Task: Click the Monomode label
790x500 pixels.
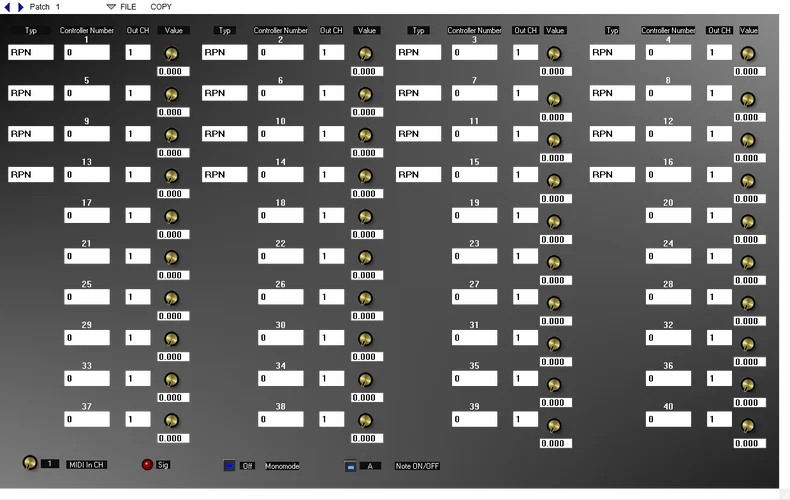Action: (x=282, y=466)
